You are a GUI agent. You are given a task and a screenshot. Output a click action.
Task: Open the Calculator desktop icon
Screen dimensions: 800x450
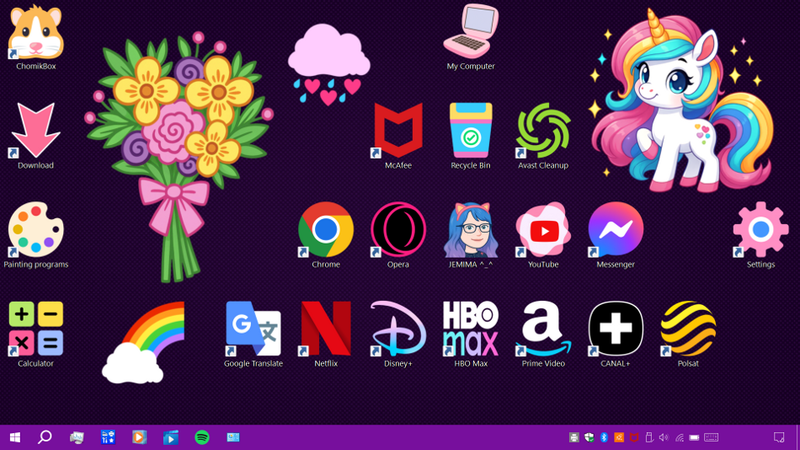pyautogui.click(x=36, y=328)
